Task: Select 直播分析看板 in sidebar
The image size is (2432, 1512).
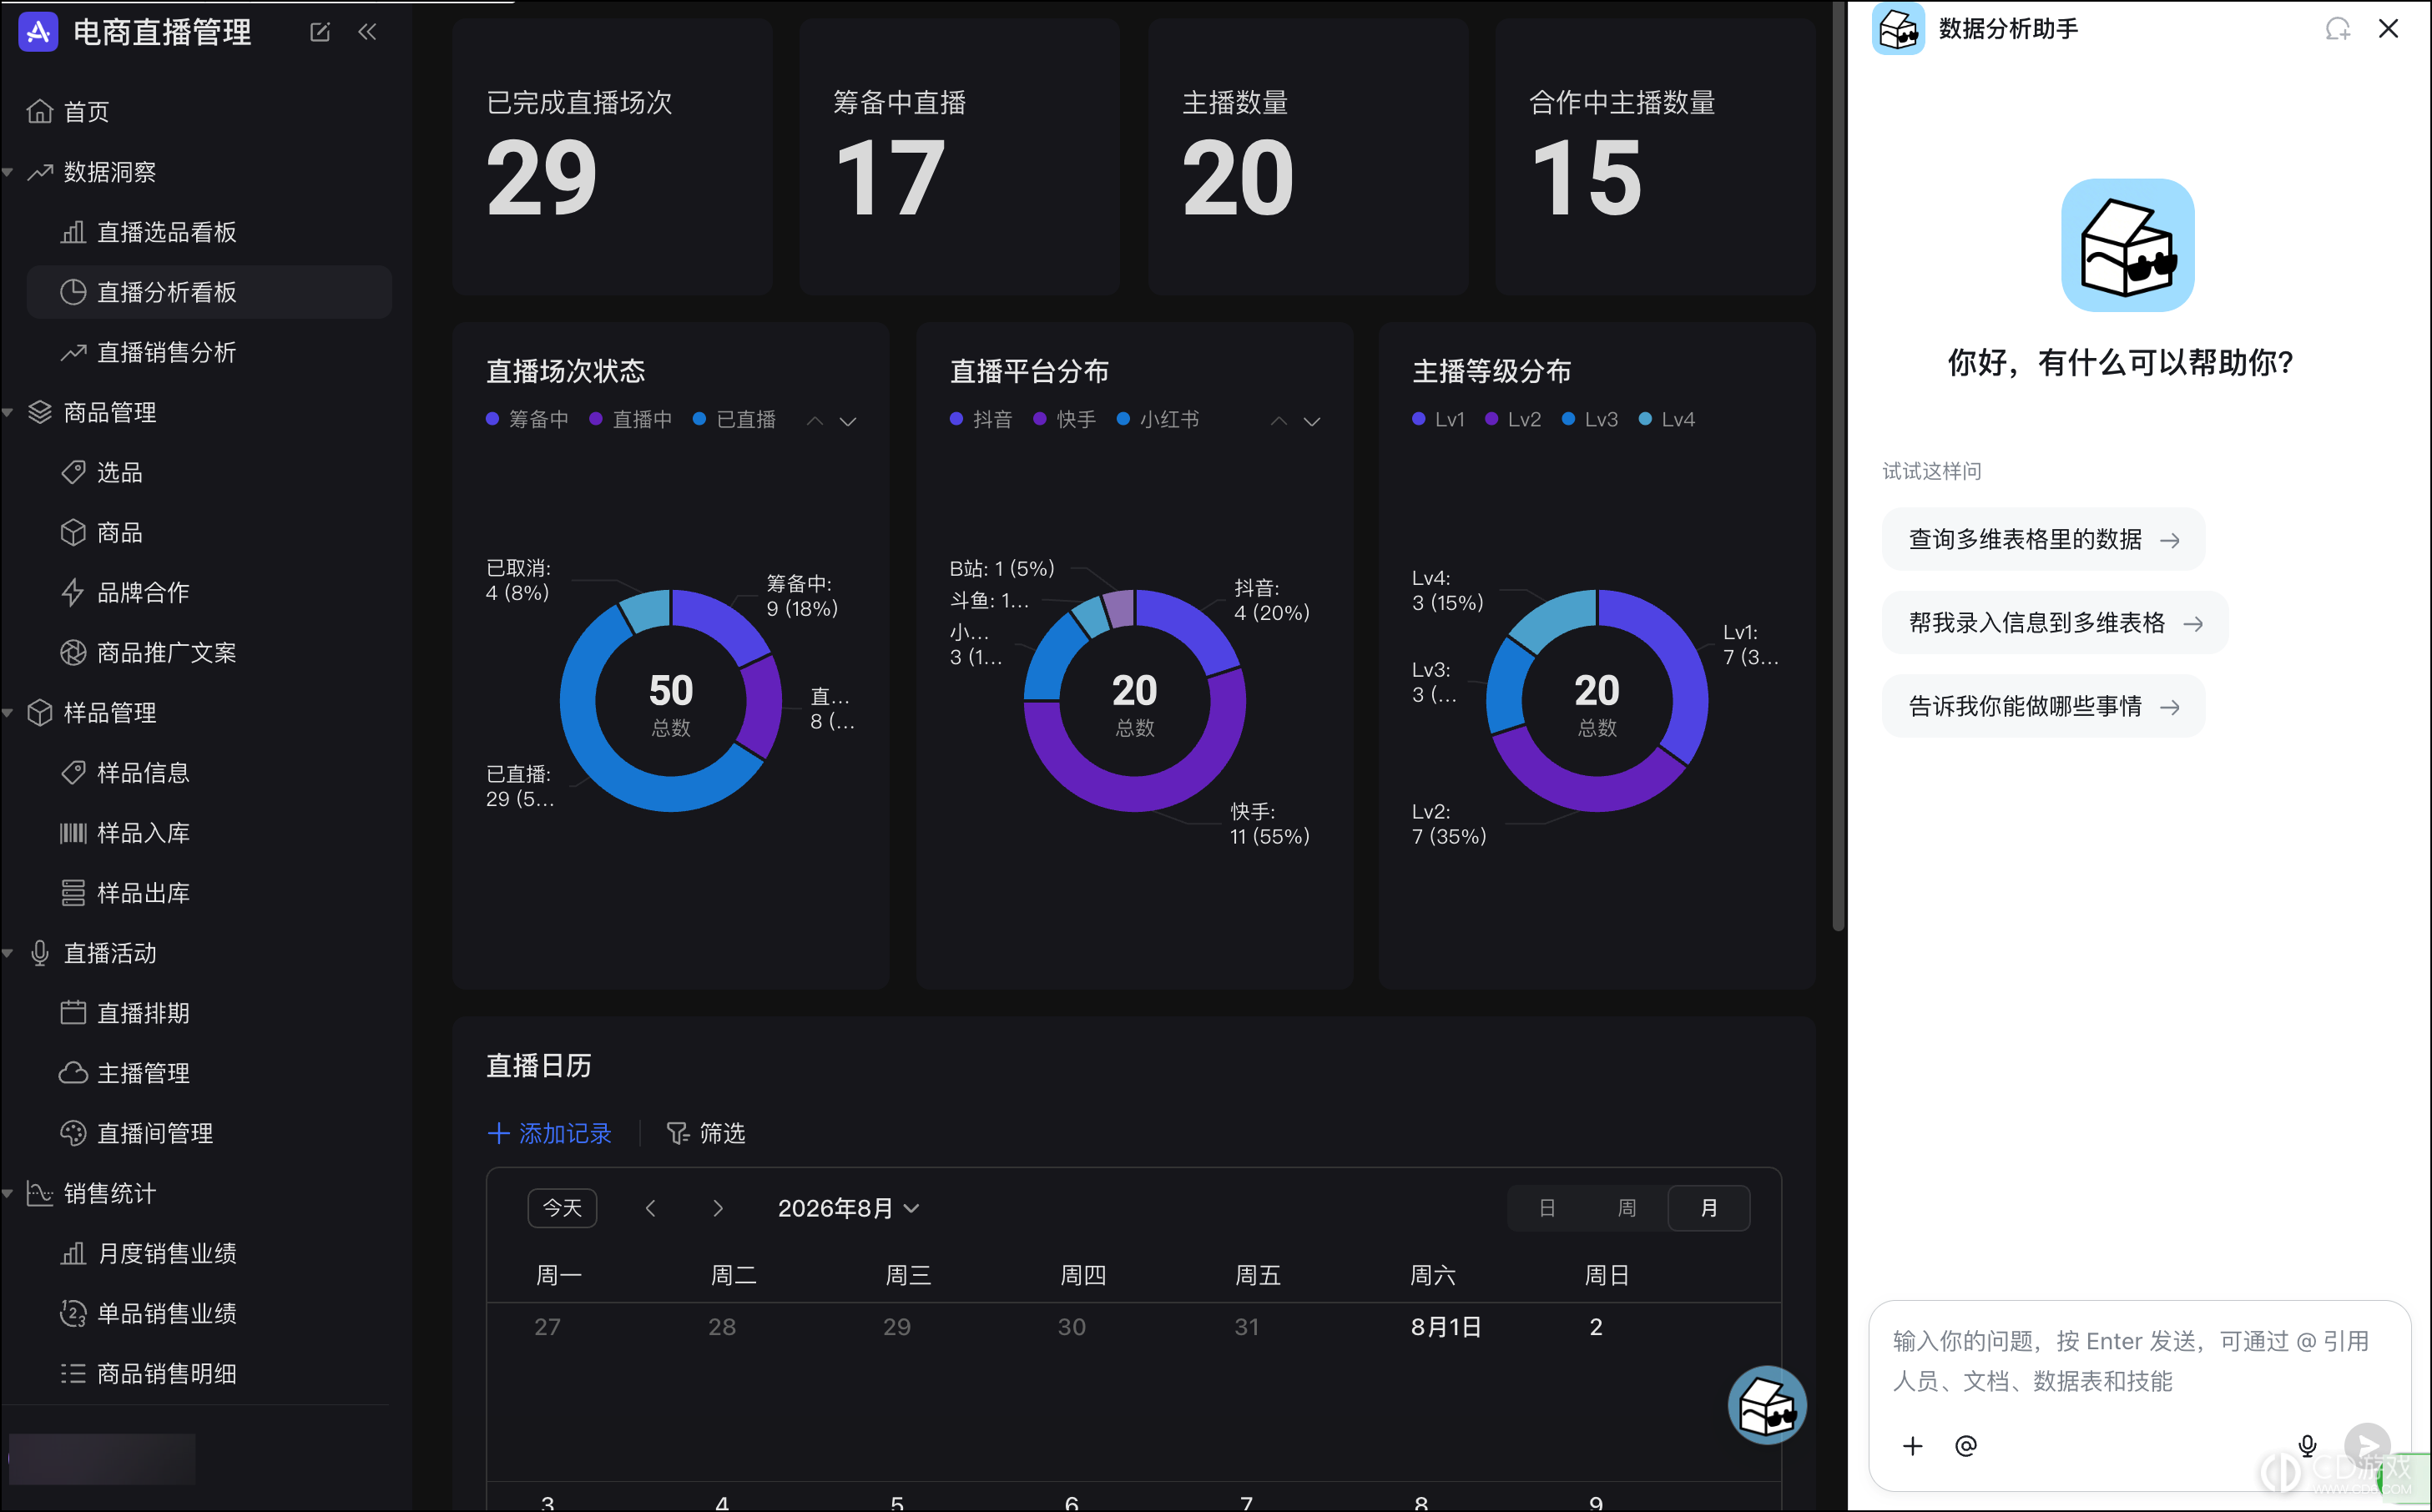Action: point(207,292)
